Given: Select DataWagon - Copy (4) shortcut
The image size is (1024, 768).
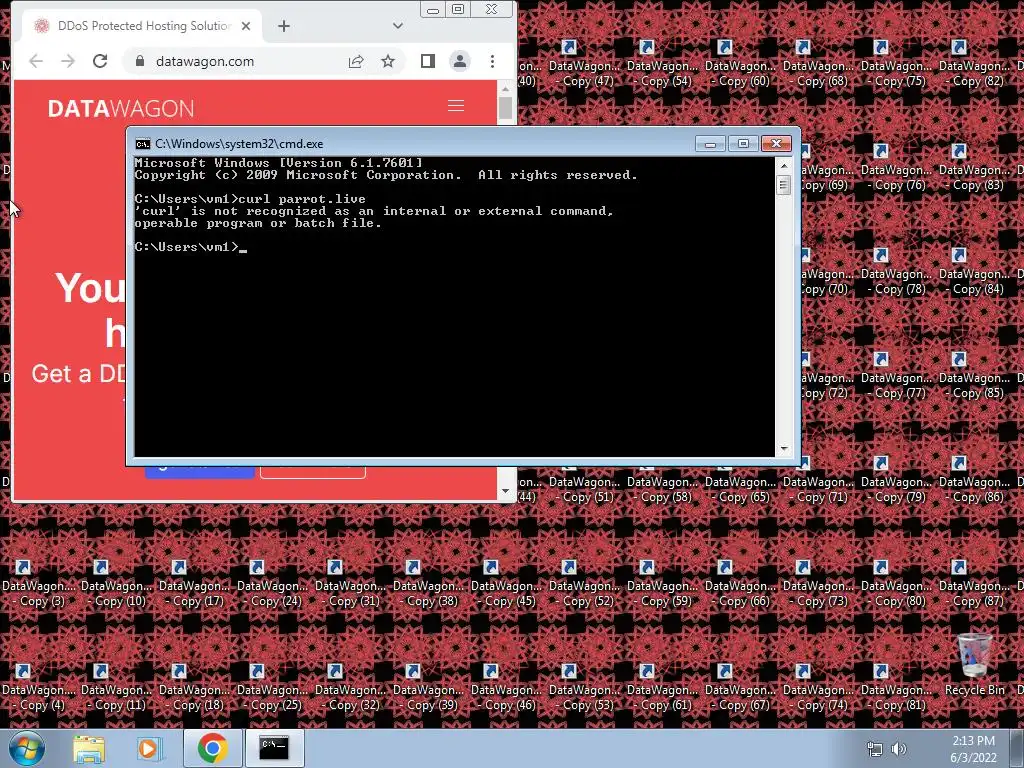Looking at the screenshot, I should (x=38, y=688).
